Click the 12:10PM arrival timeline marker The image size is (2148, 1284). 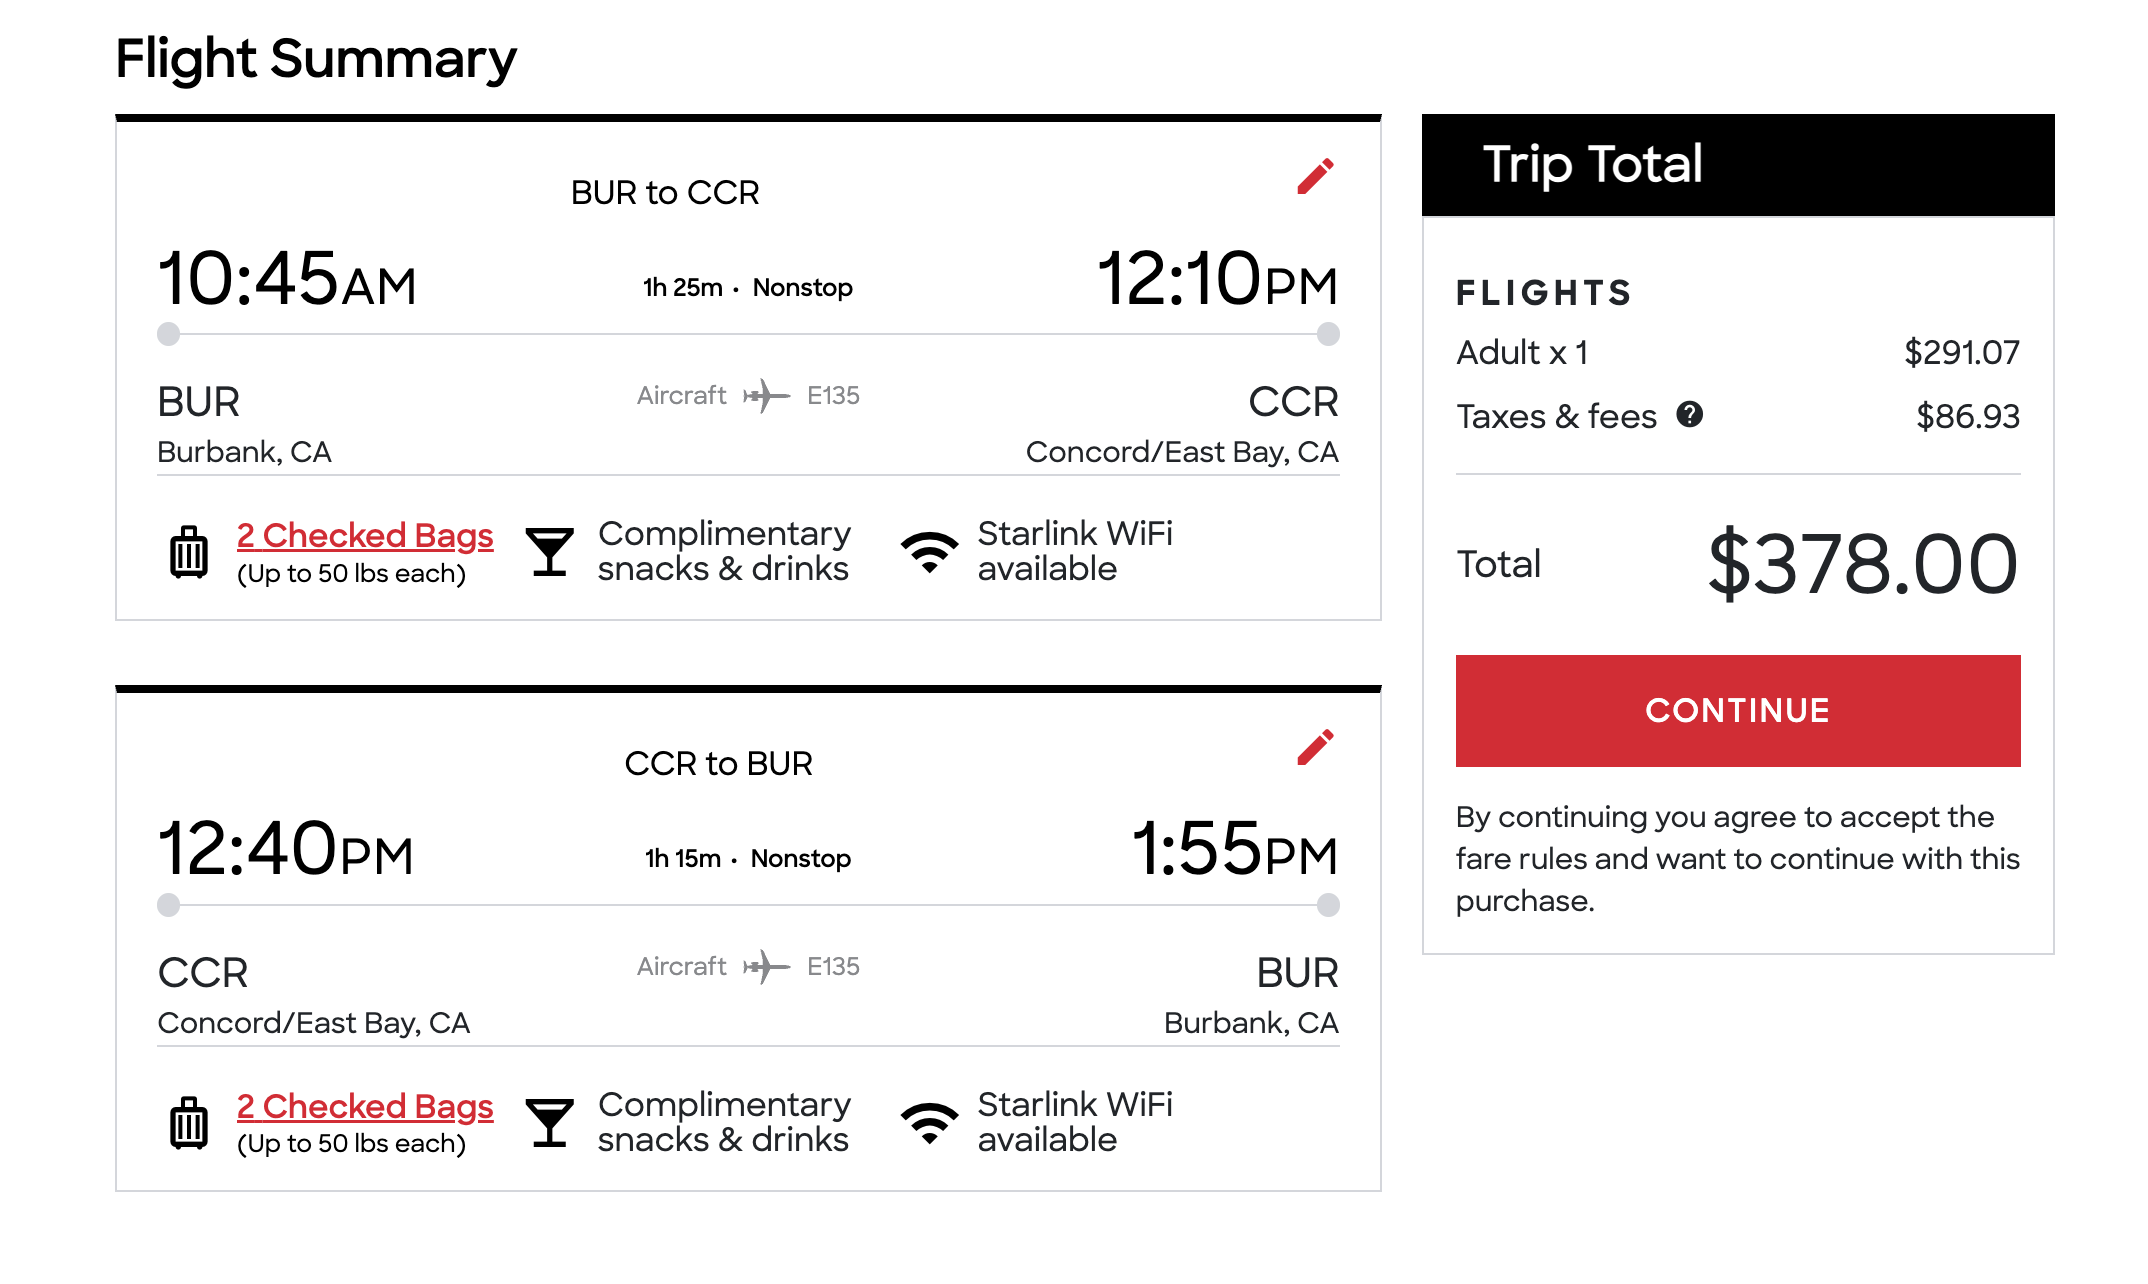click(1328, 334)
